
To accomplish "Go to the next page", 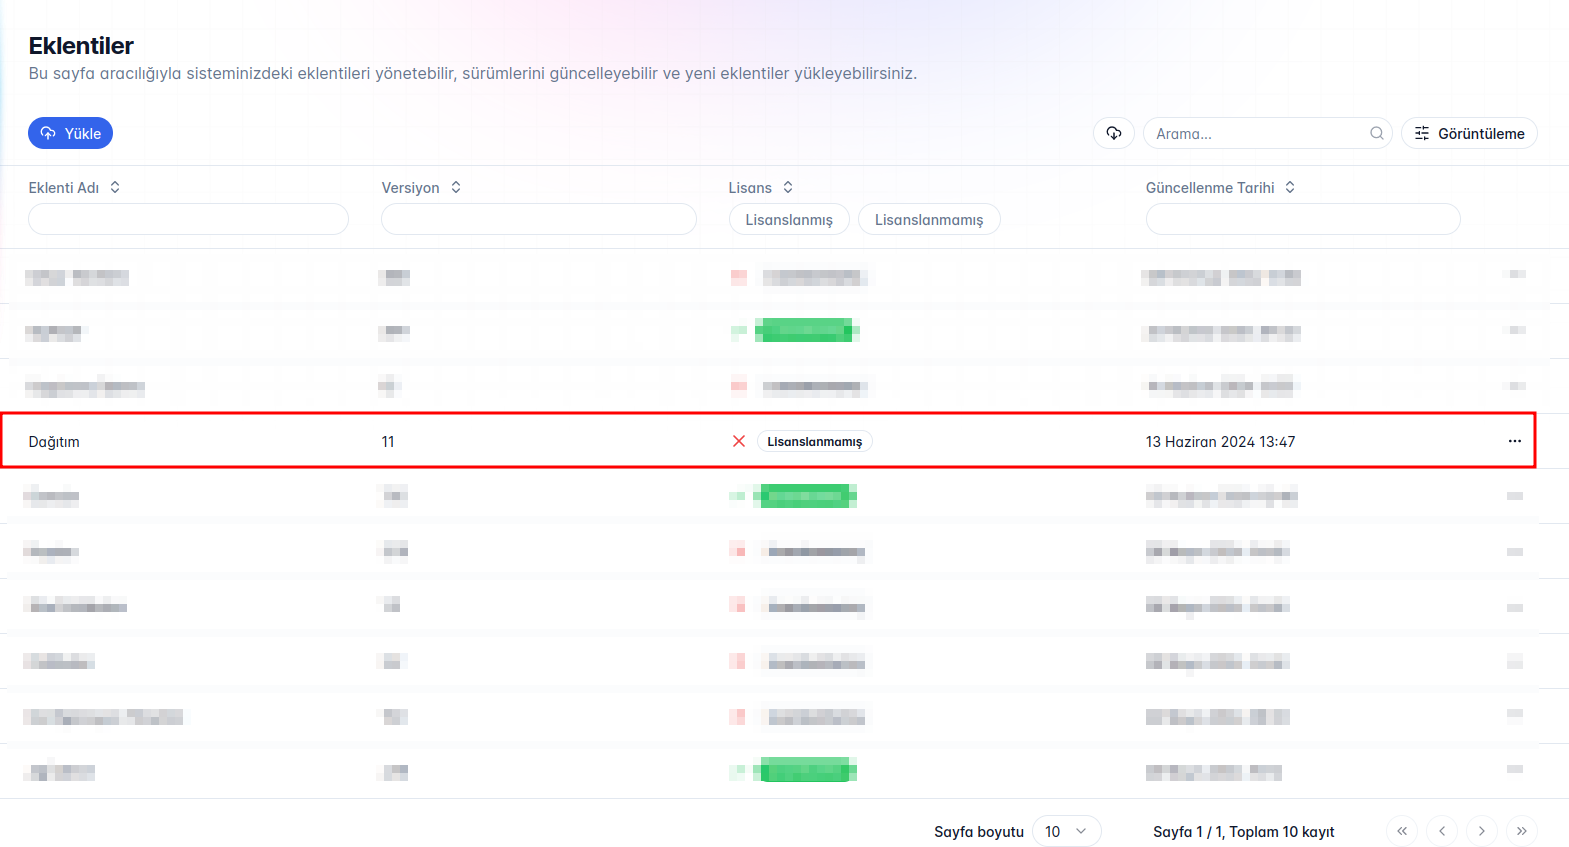I will coord(1482,831).
